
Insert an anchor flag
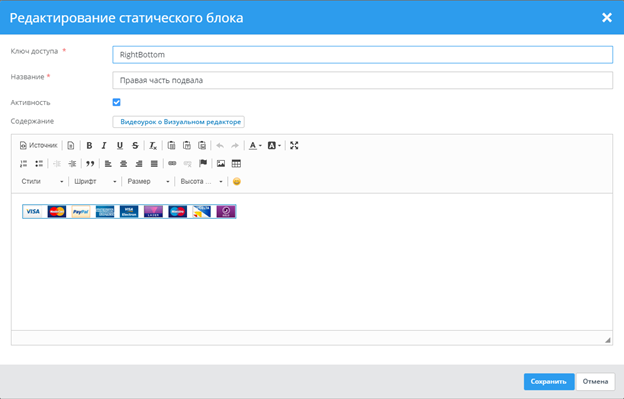tap(203, 163)
